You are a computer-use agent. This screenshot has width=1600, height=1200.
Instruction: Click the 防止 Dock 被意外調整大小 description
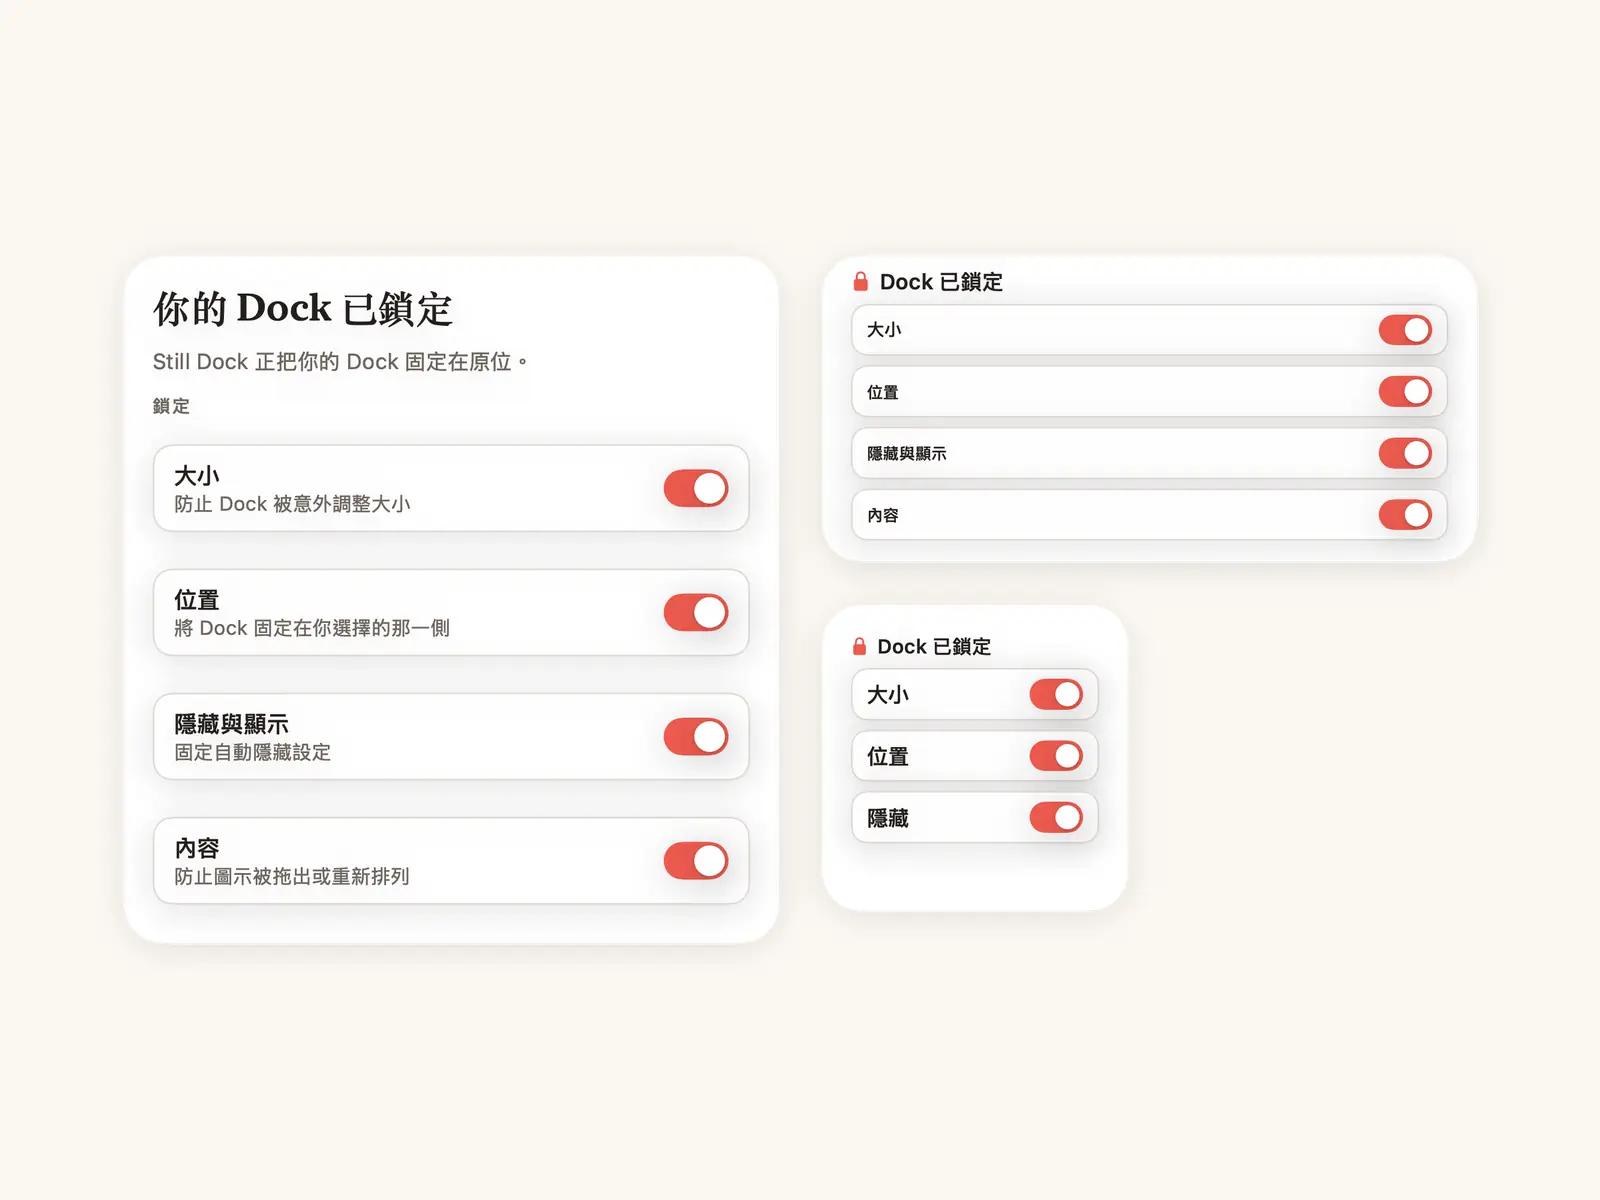pos(292,504)
